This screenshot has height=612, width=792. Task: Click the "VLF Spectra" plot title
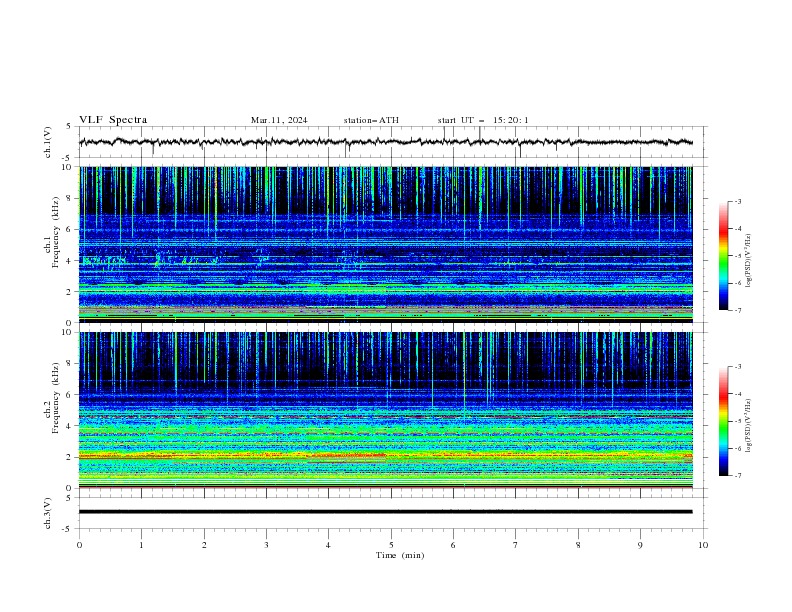click(x=113, y=120)
